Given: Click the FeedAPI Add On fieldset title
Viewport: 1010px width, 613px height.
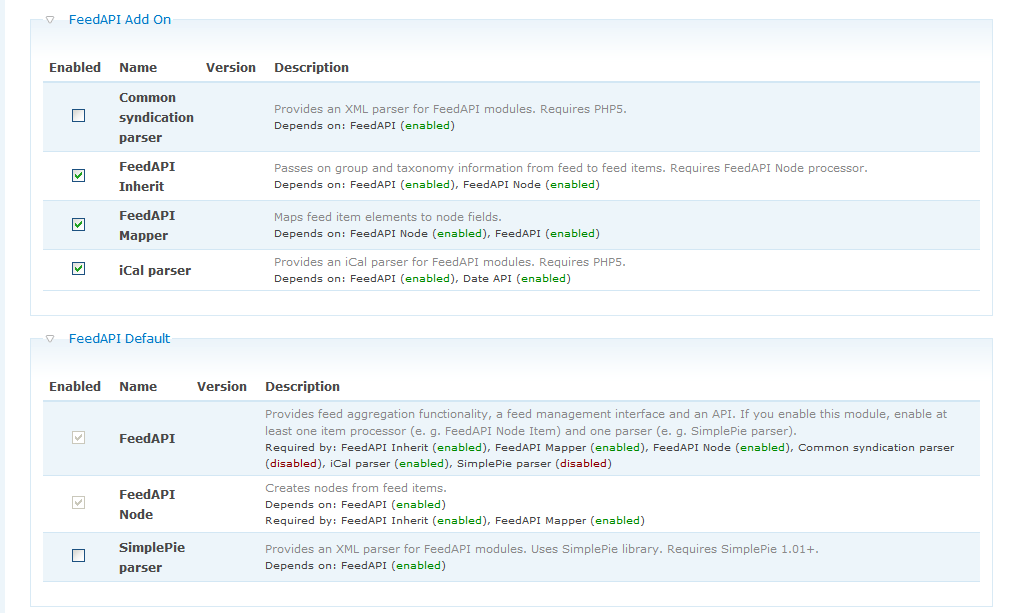Looking at the screenshot, I should [x=119, y=20].
